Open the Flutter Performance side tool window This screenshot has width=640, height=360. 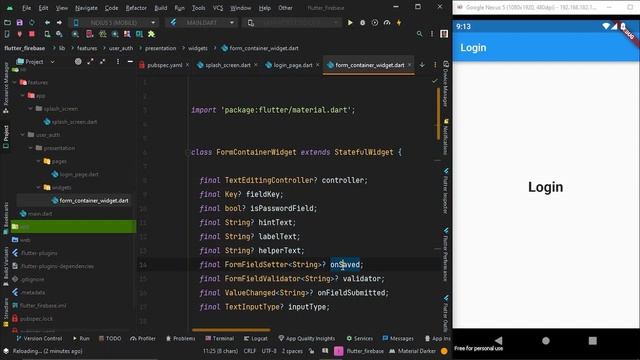[446, 255]
